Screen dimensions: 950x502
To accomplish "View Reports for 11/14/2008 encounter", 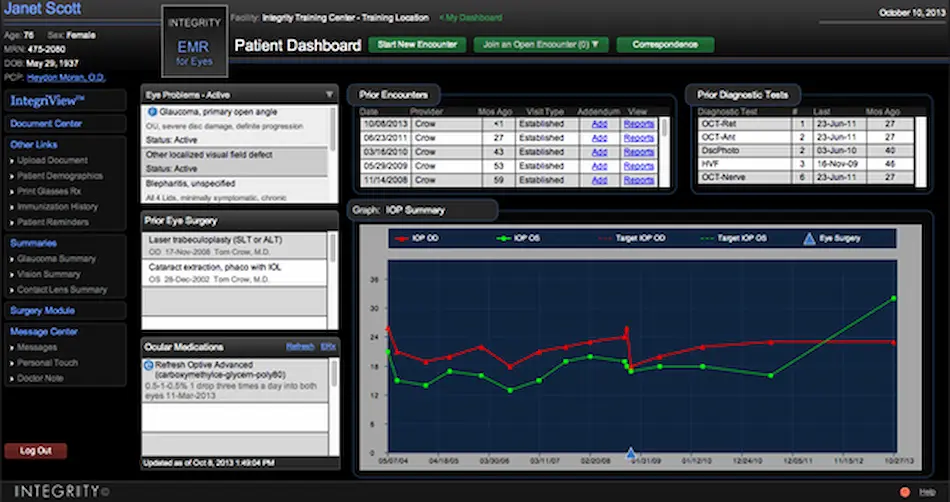I will click(x=639, y=180).
